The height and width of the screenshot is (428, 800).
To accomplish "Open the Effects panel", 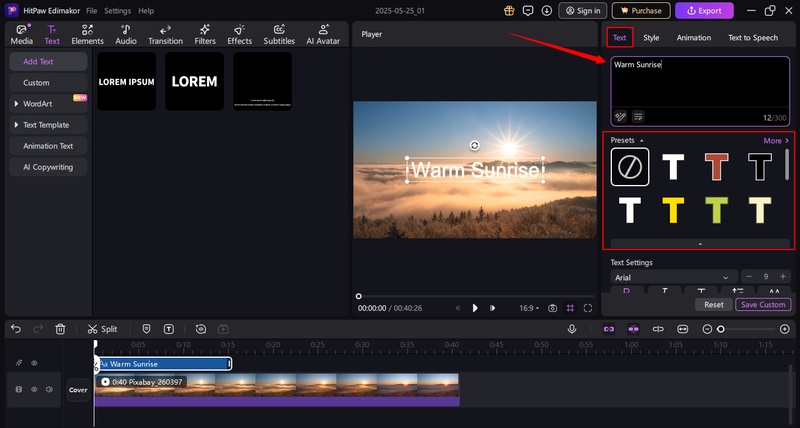I will (x=239, y=35).
